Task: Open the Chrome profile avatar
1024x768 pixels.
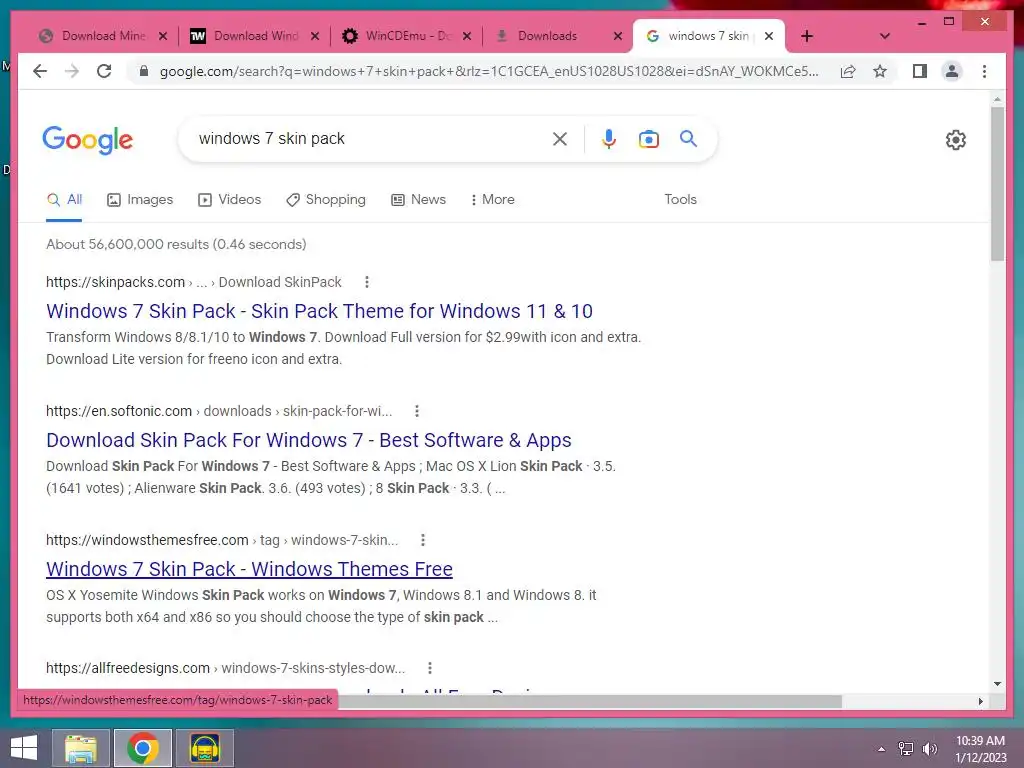Action: 952,71
